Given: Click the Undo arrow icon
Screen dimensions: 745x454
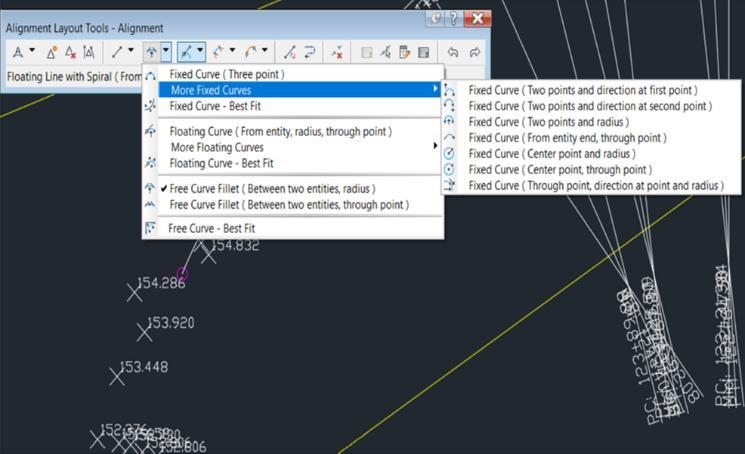Looking at the screenshot, I should tap(453, 52).
